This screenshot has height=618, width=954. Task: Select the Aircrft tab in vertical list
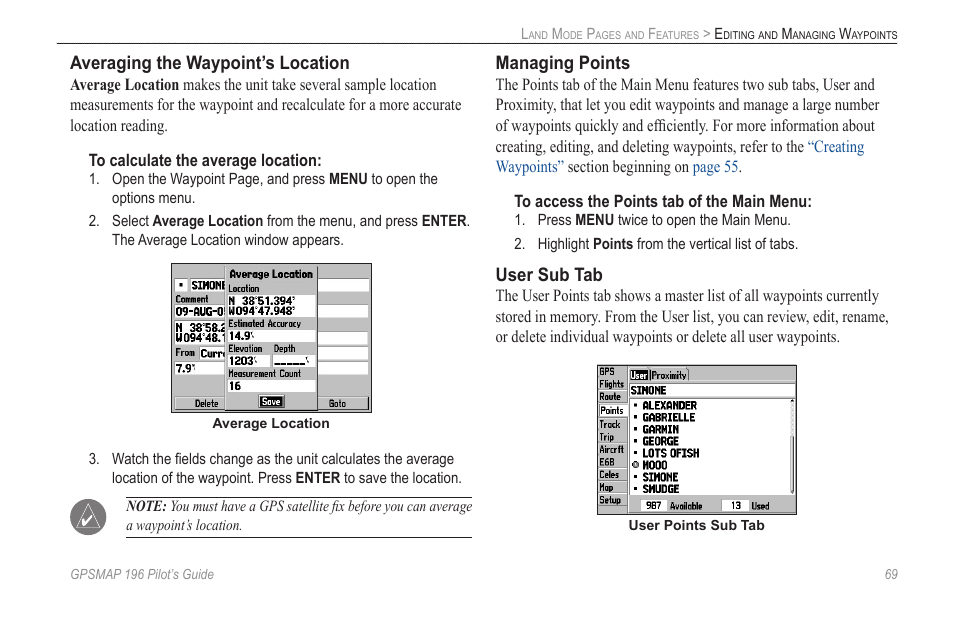[x=612, y=450]
